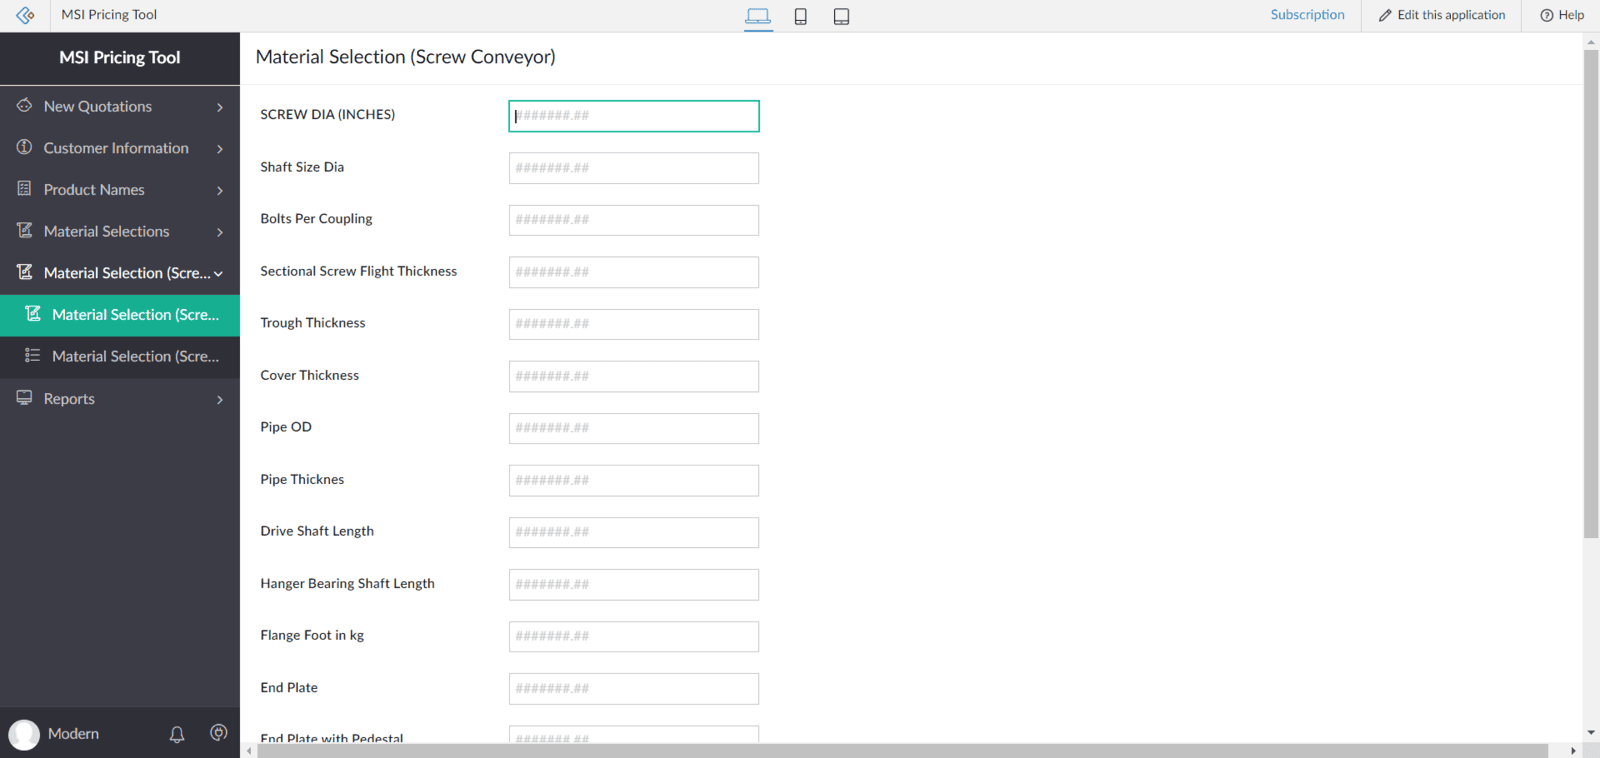This screenshot has width=1600, height=758.
Task: Open Reports menu
Action: (120, 399)
